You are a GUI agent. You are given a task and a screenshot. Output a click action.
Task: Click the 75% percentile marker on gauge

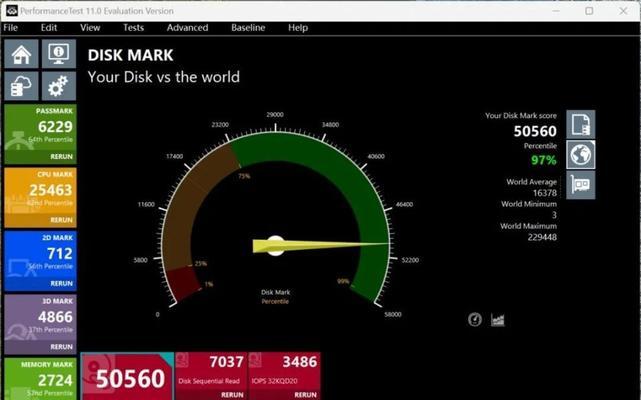(244, 176)
